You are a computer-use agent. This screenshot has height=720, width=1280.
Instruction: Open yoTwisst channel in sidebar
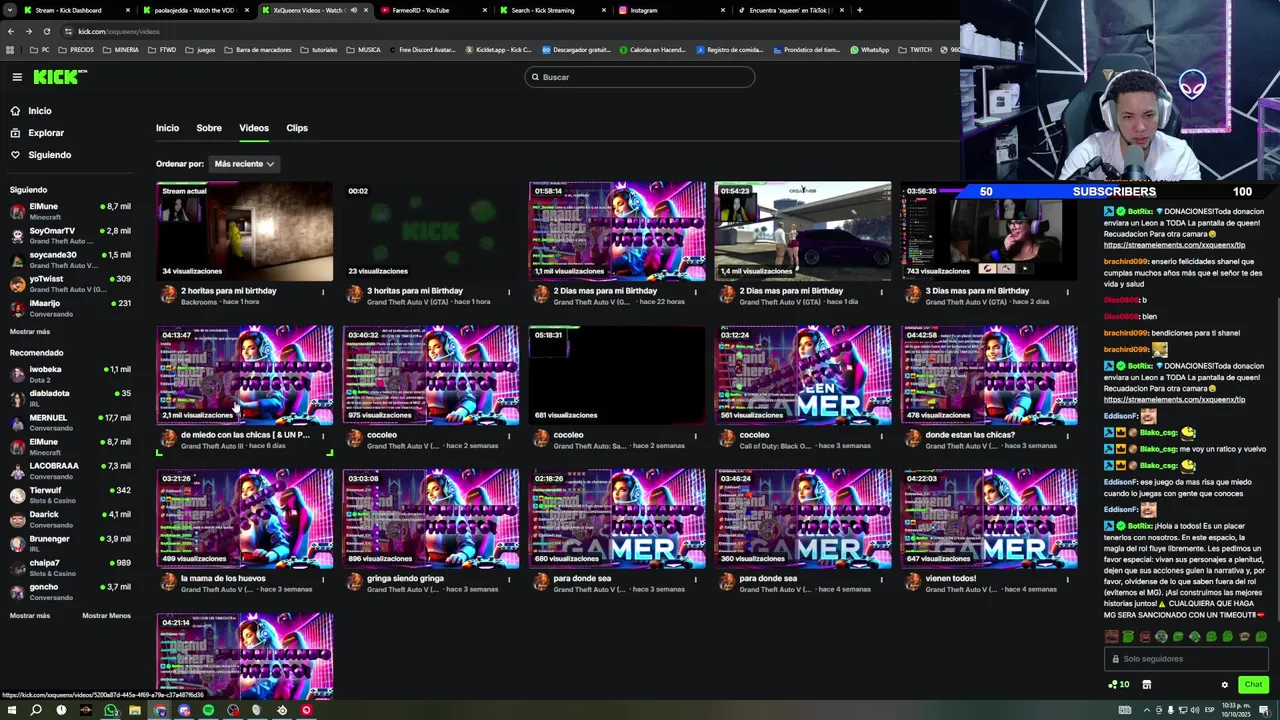[70, 284]
